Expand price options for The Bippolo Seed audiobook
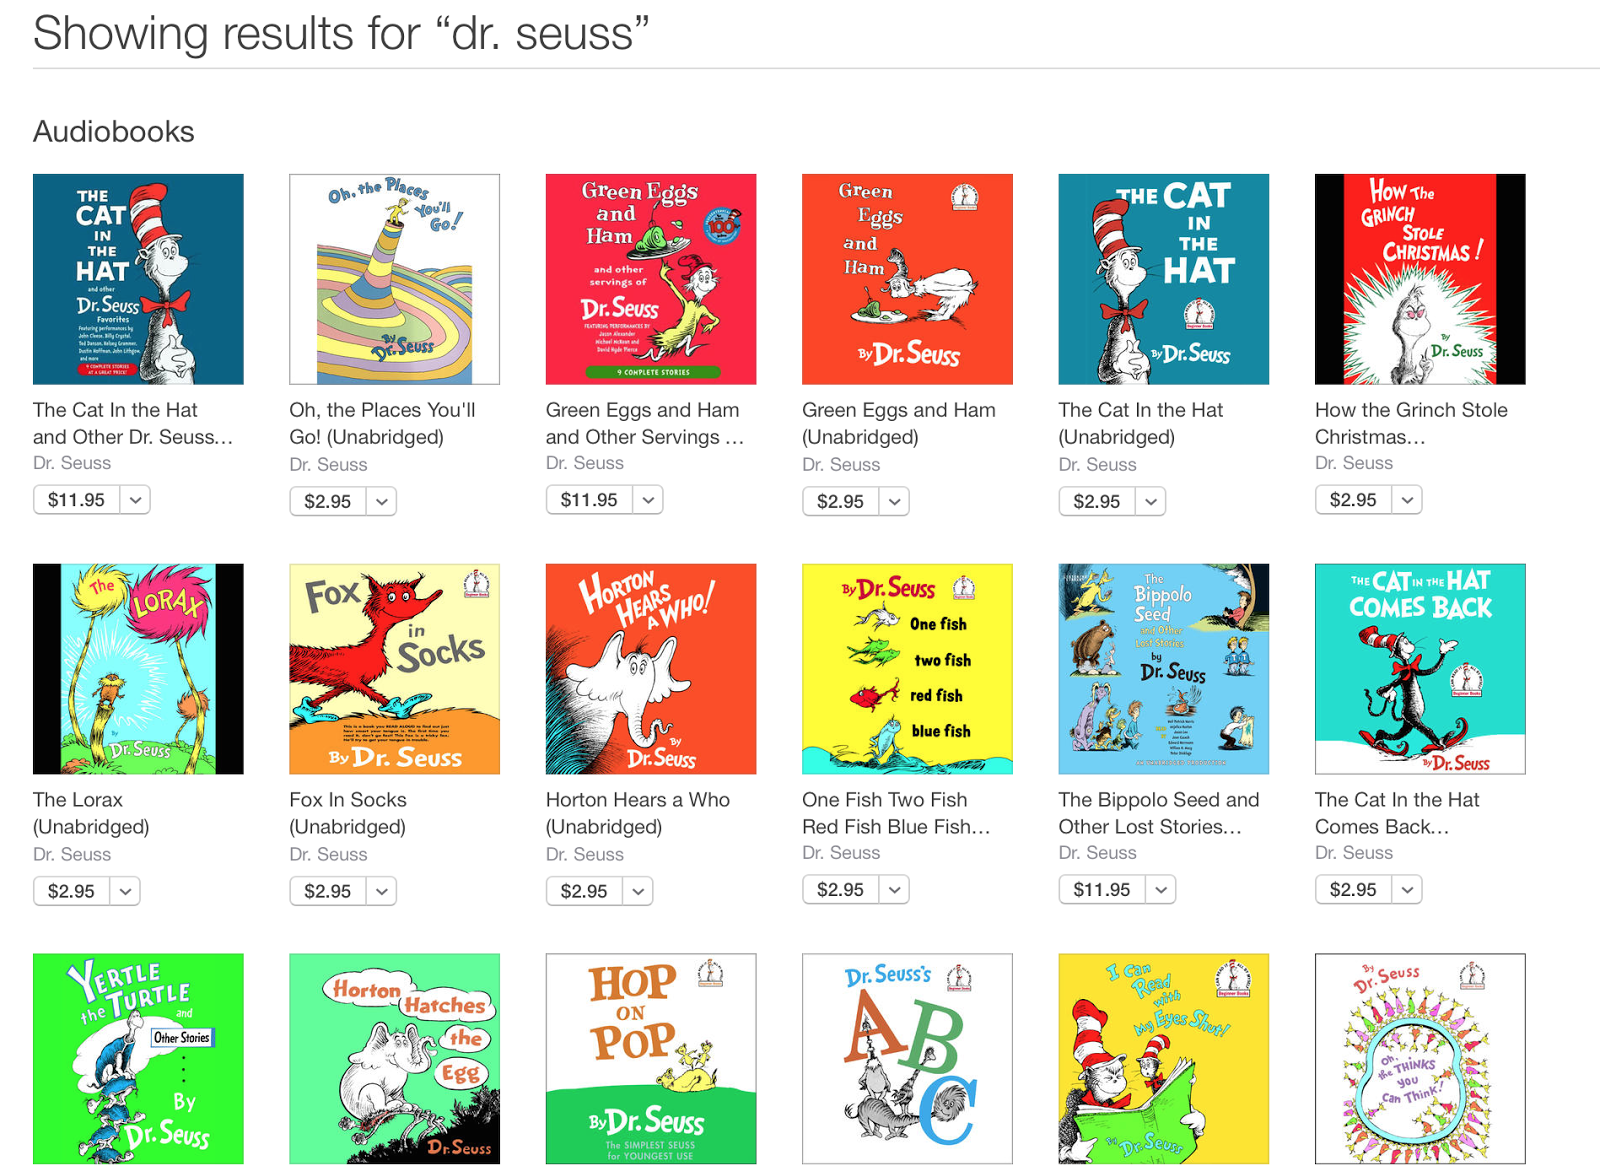The height and width of the screenshot is (1166, 1600). (x=1162, y=889)
